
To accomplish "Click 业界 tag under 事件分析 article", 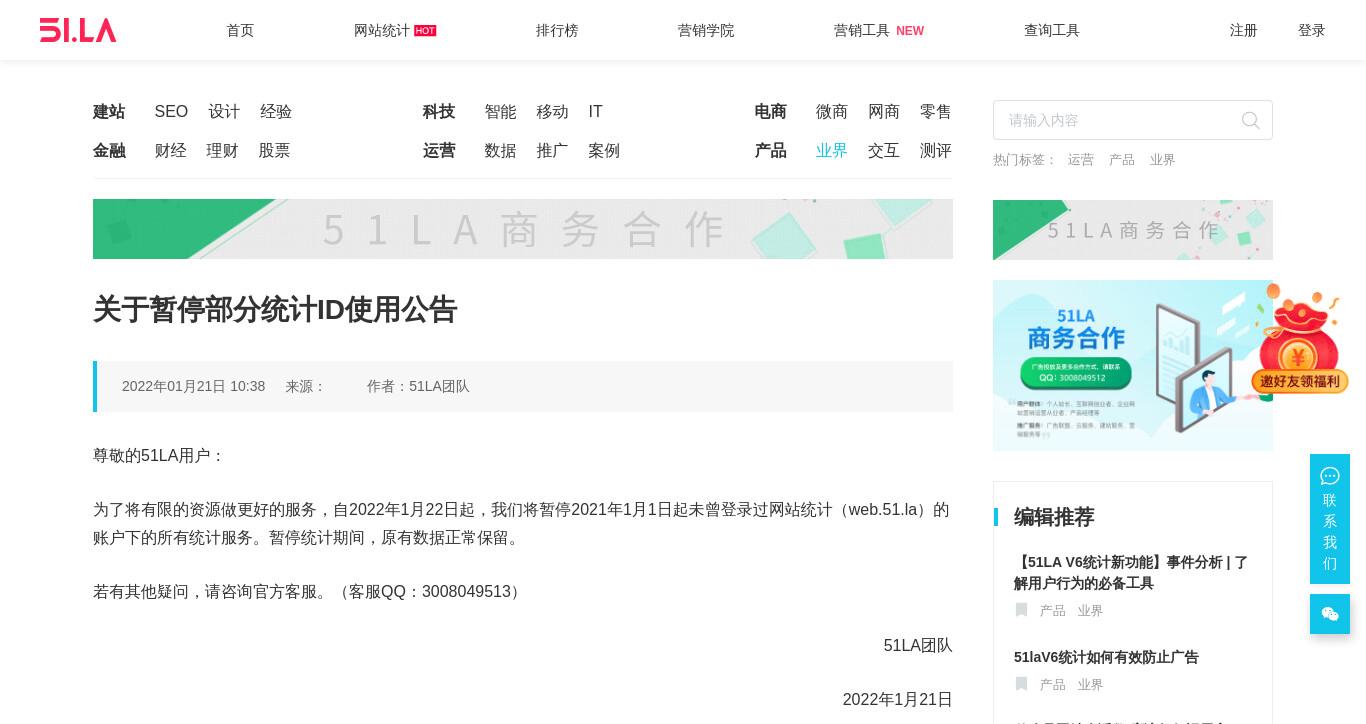I will (x=1090, y=611).
